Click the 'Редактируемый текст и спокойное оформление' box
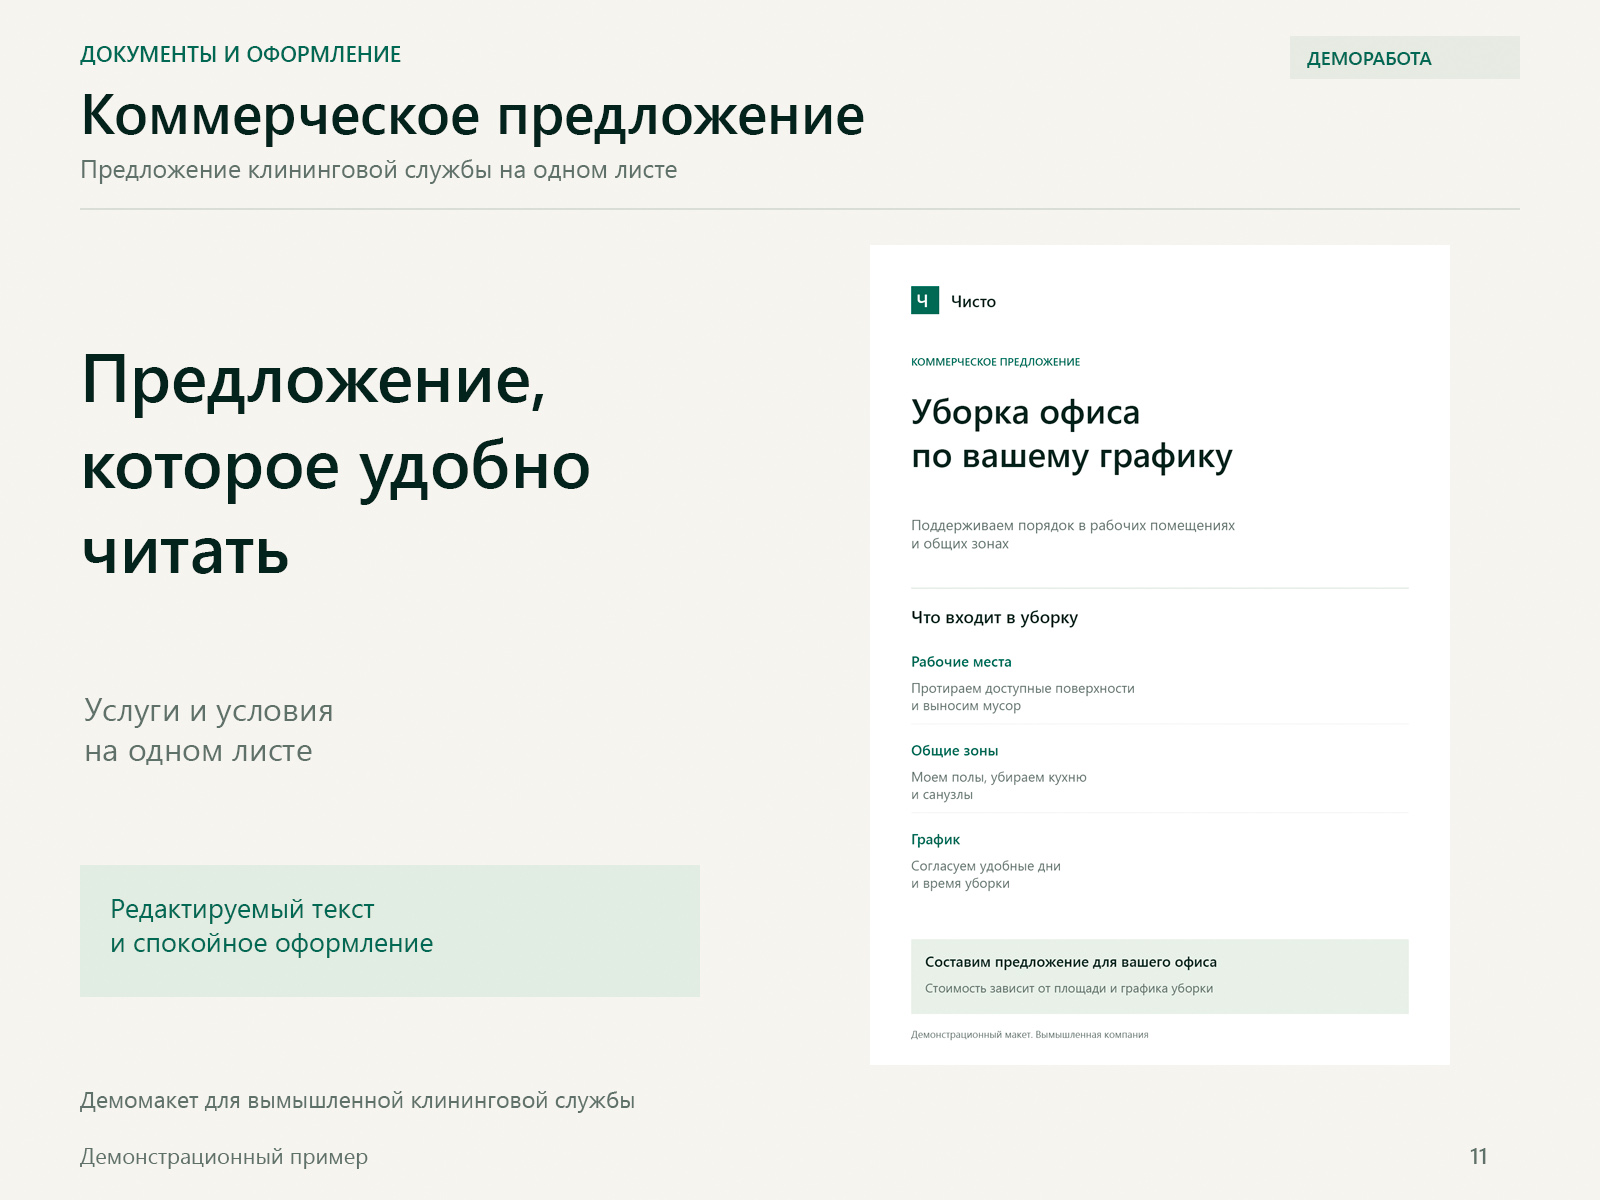This screenshot has height=1200, width=1600. pos(390,931)
